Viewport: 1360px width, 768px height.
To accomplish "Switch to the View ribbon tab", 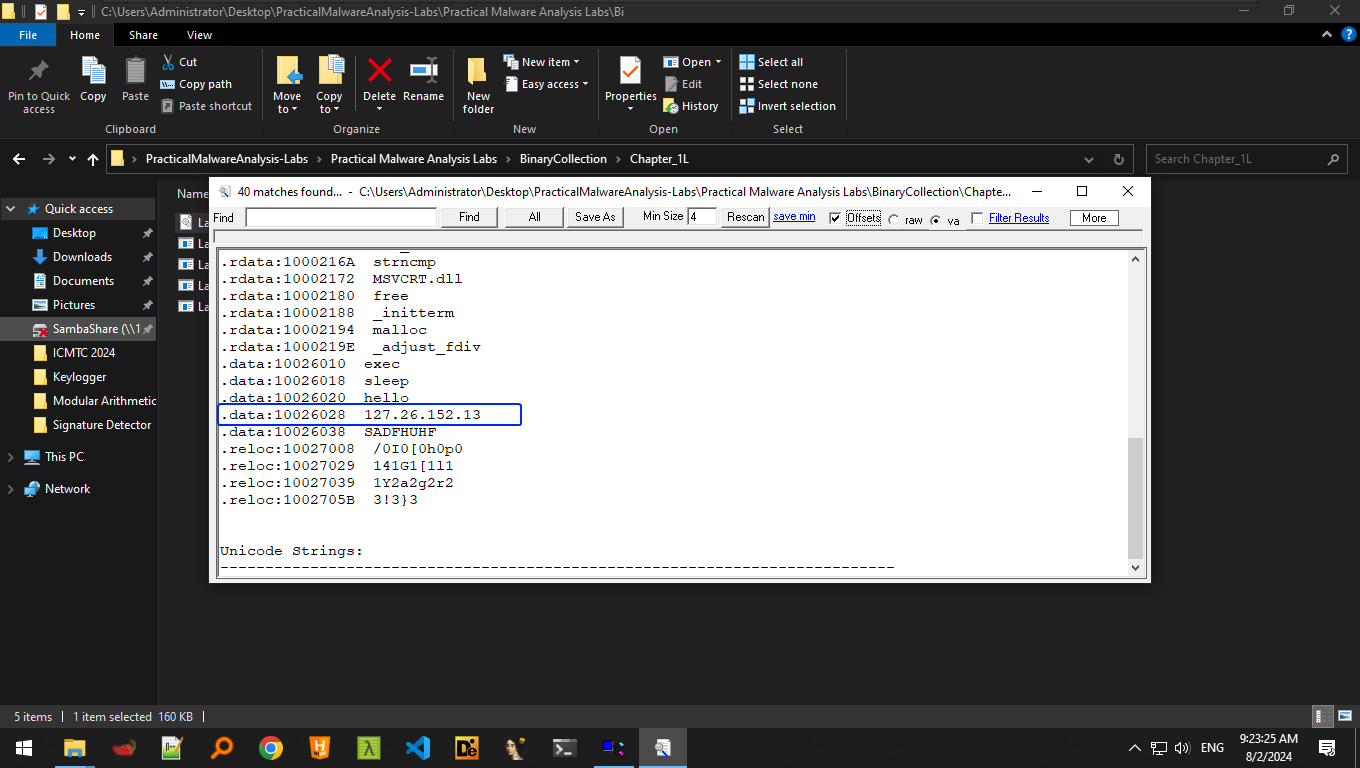I will 199,35.
